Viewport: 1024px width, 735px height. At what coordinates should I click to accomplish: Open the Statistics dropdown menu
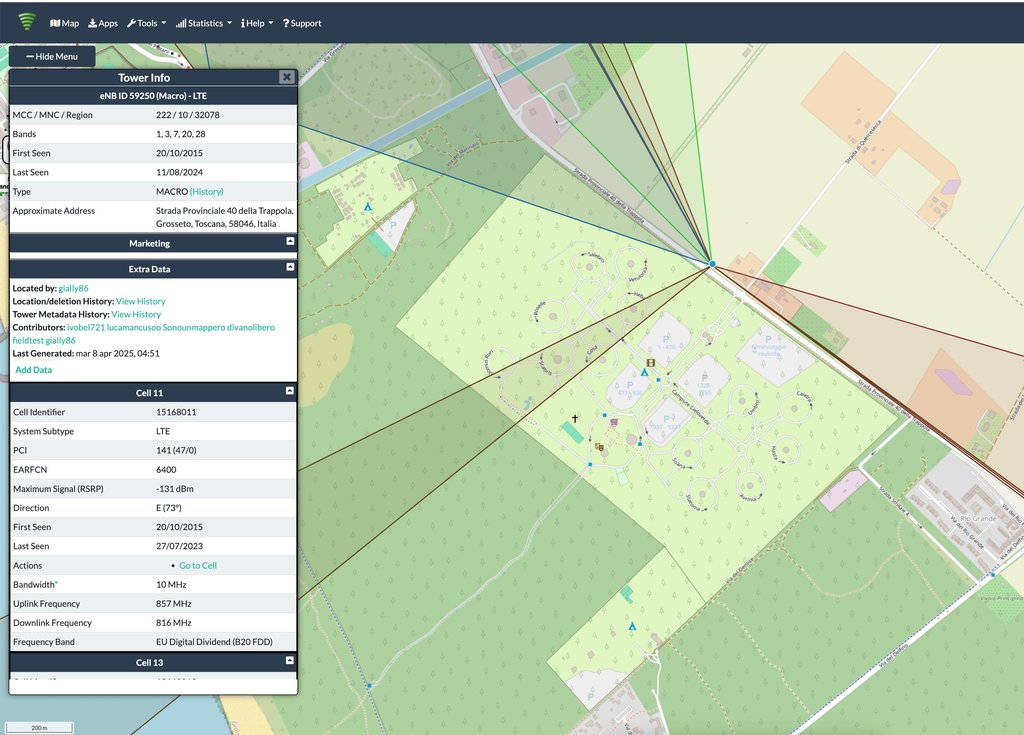point(203,23)
